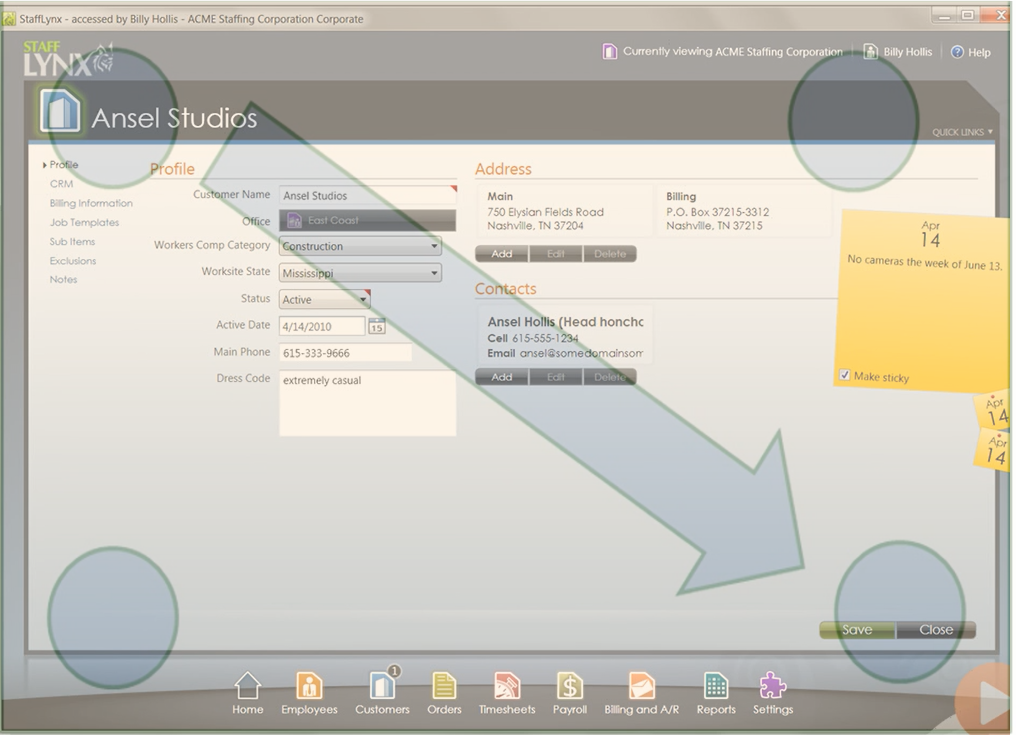Click the Active Date text field
Screen dimensions: 1016x735
click(322, 326)
